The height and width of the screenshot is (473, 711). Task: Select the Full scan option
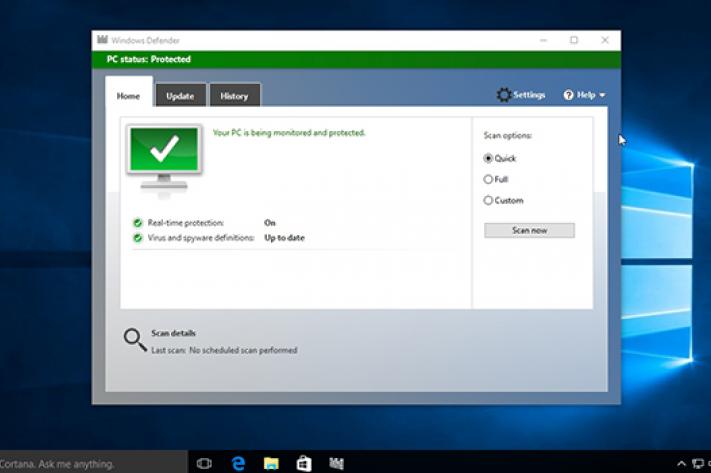point(488,179)
